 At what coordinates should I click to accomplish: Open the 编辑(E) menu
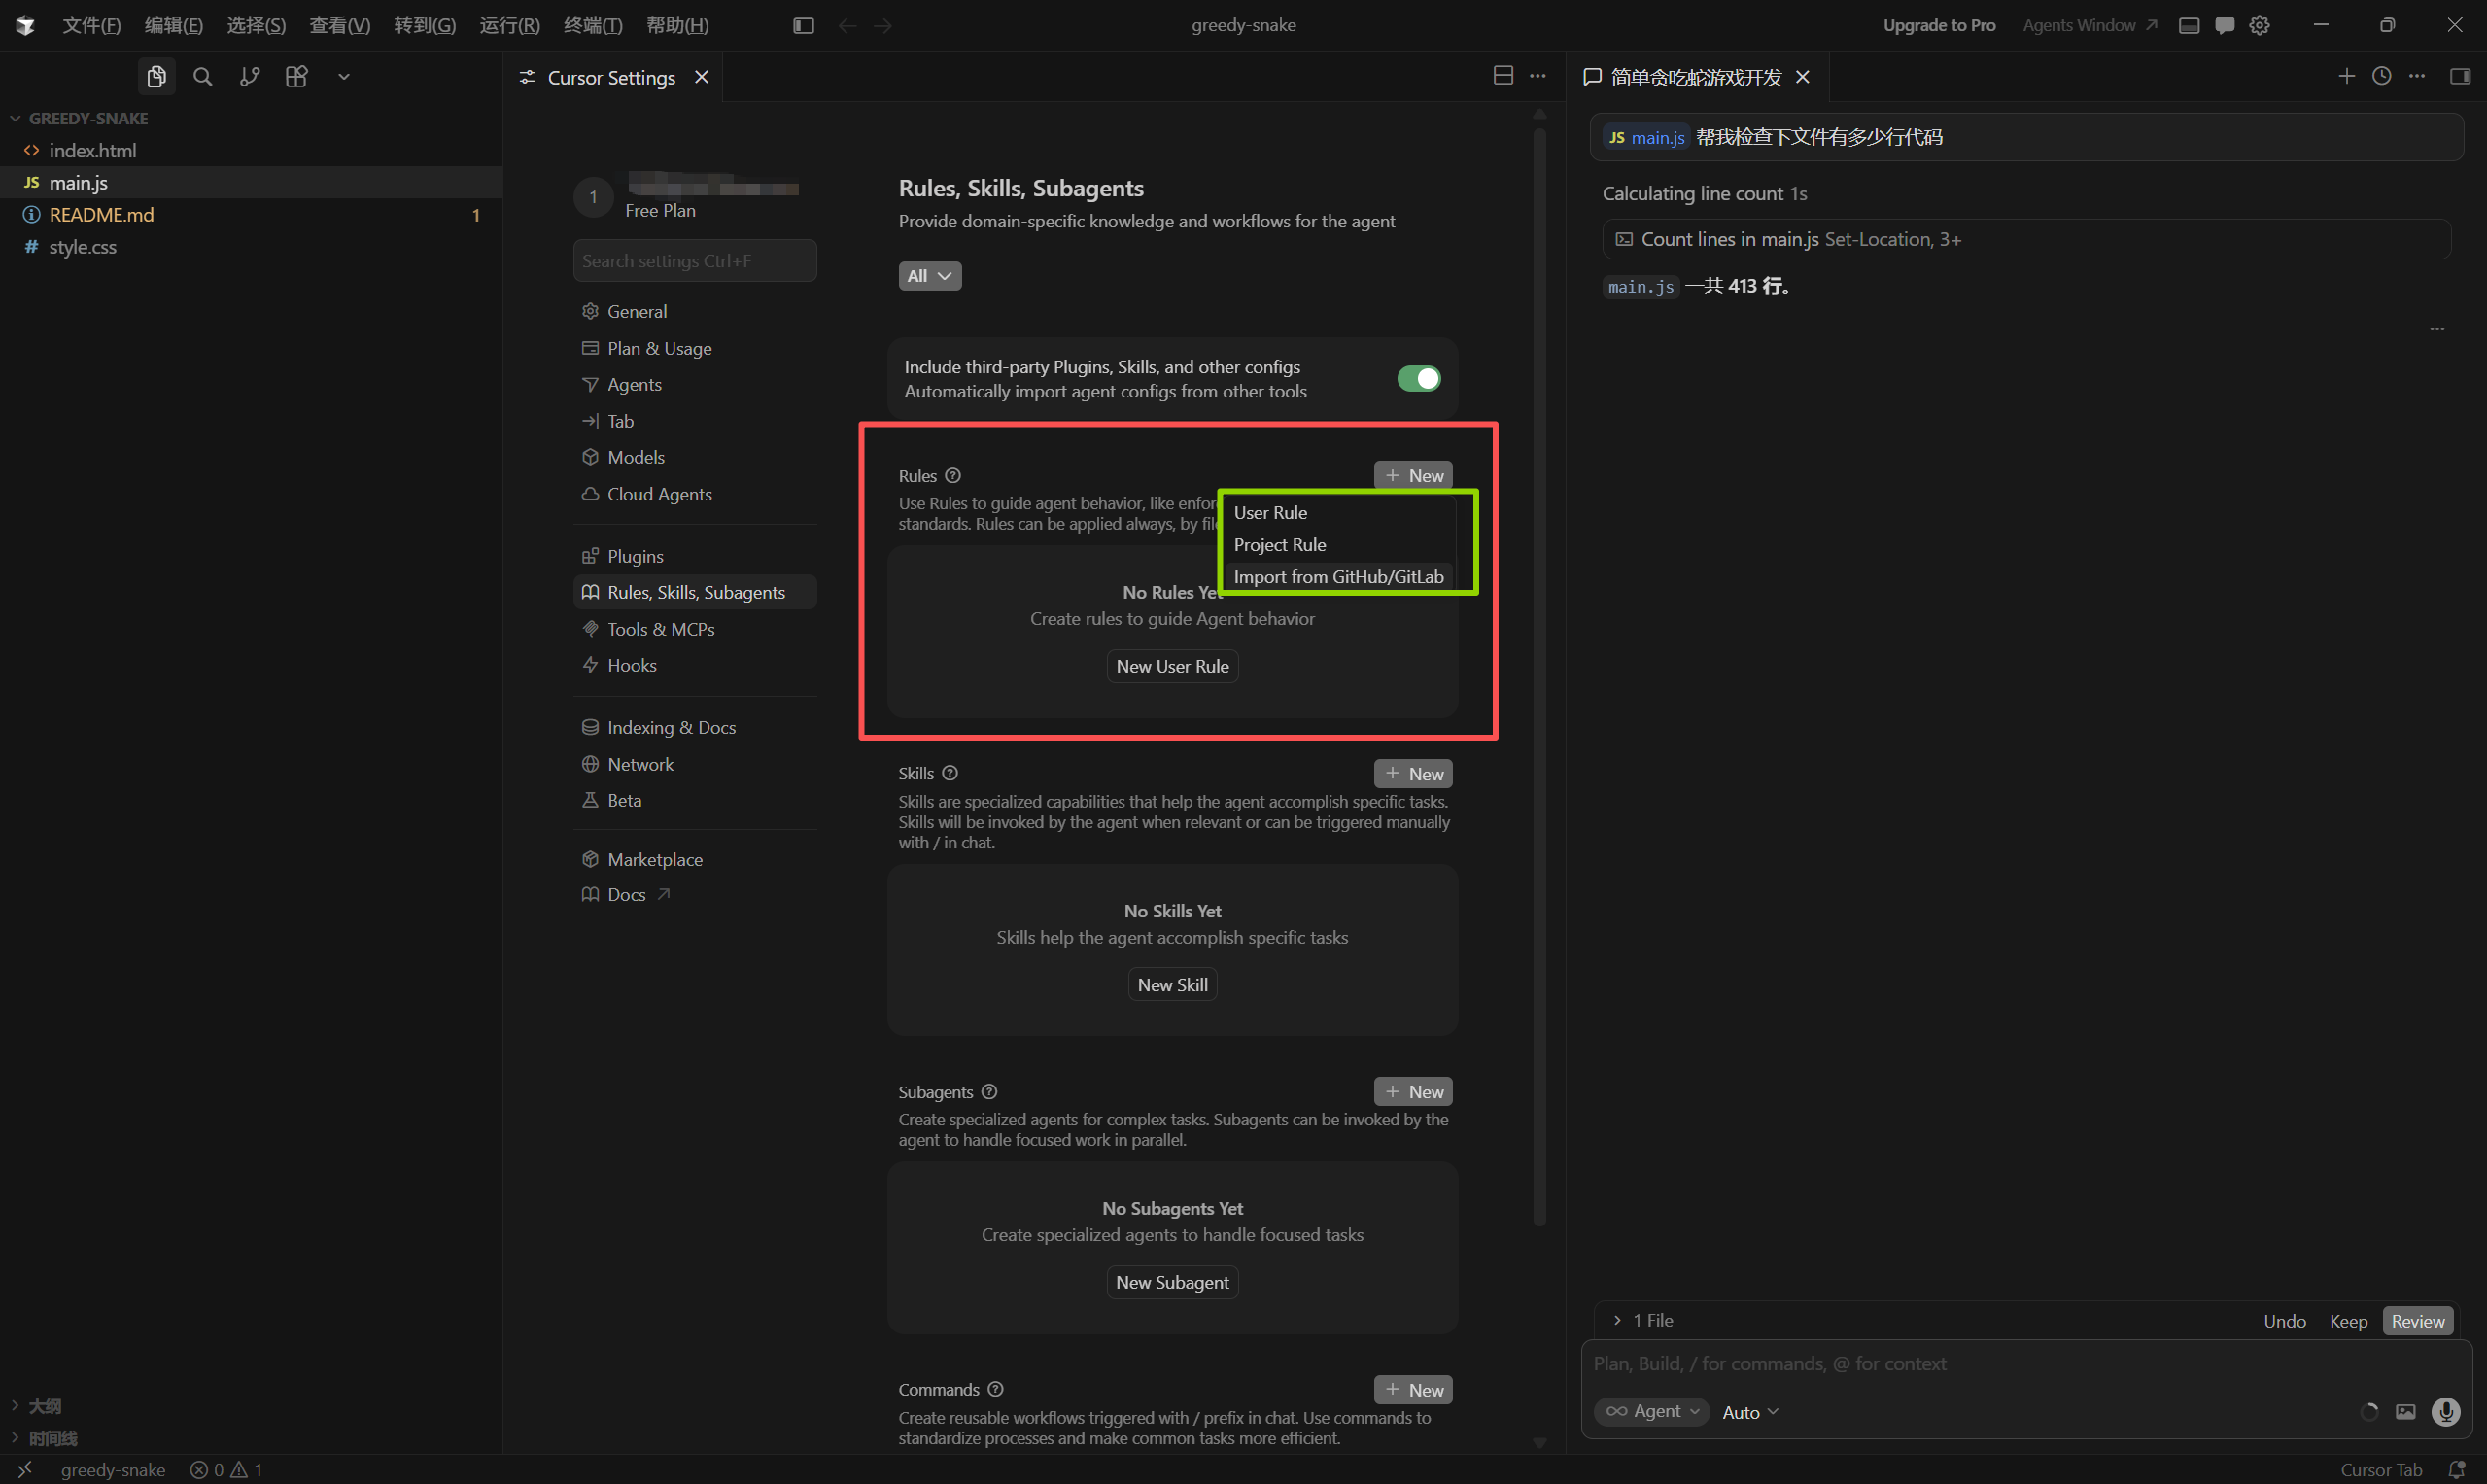(x=174, y=25)
